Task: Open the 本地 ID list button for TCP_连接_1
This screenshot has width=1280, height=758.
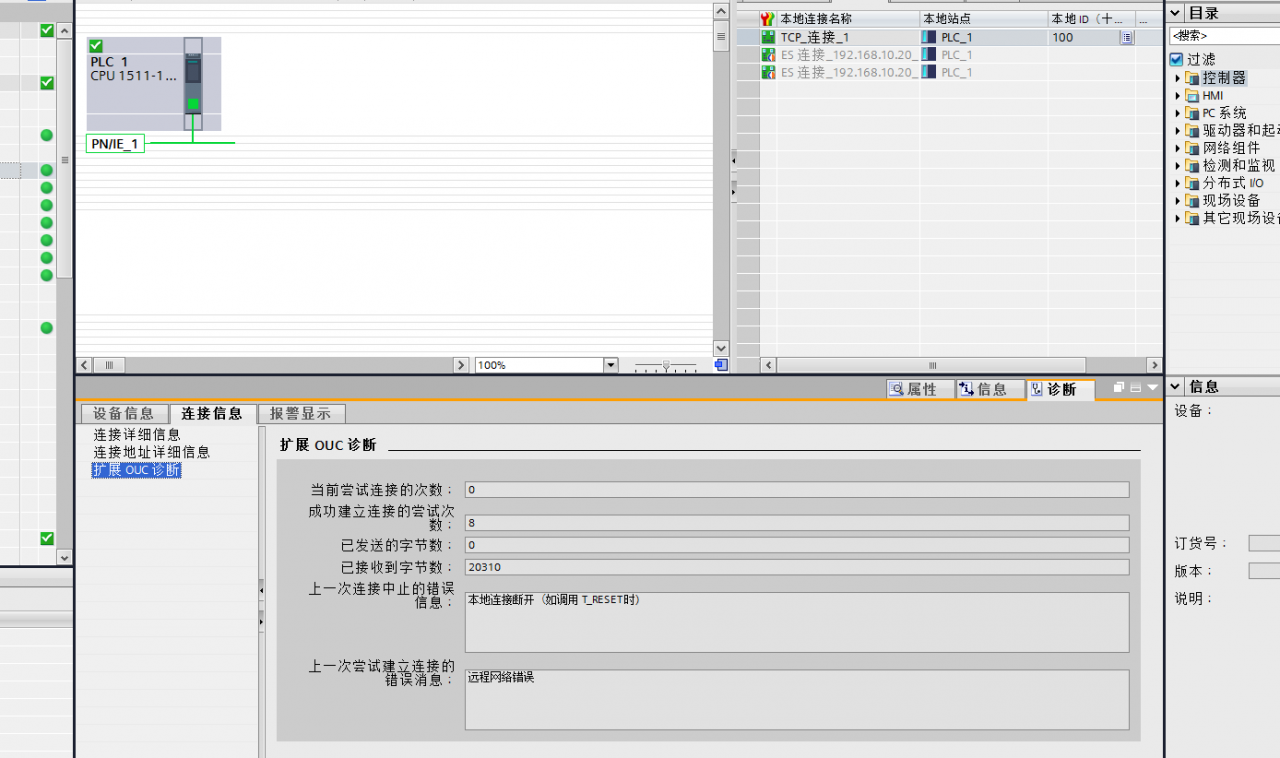Action: coord(1127,37)
